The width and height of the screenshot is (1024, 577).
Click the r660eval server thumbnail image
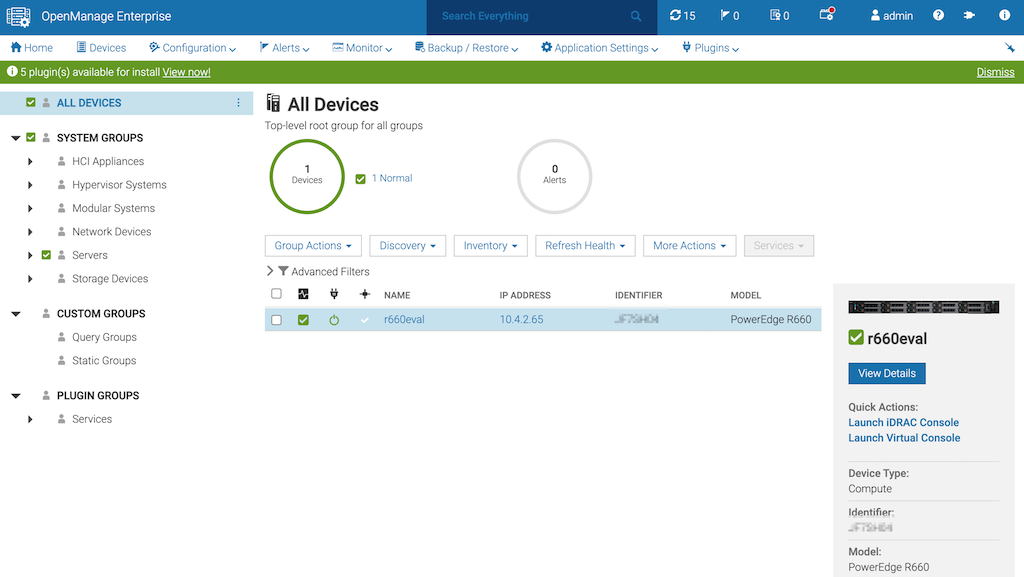[923, 307]
